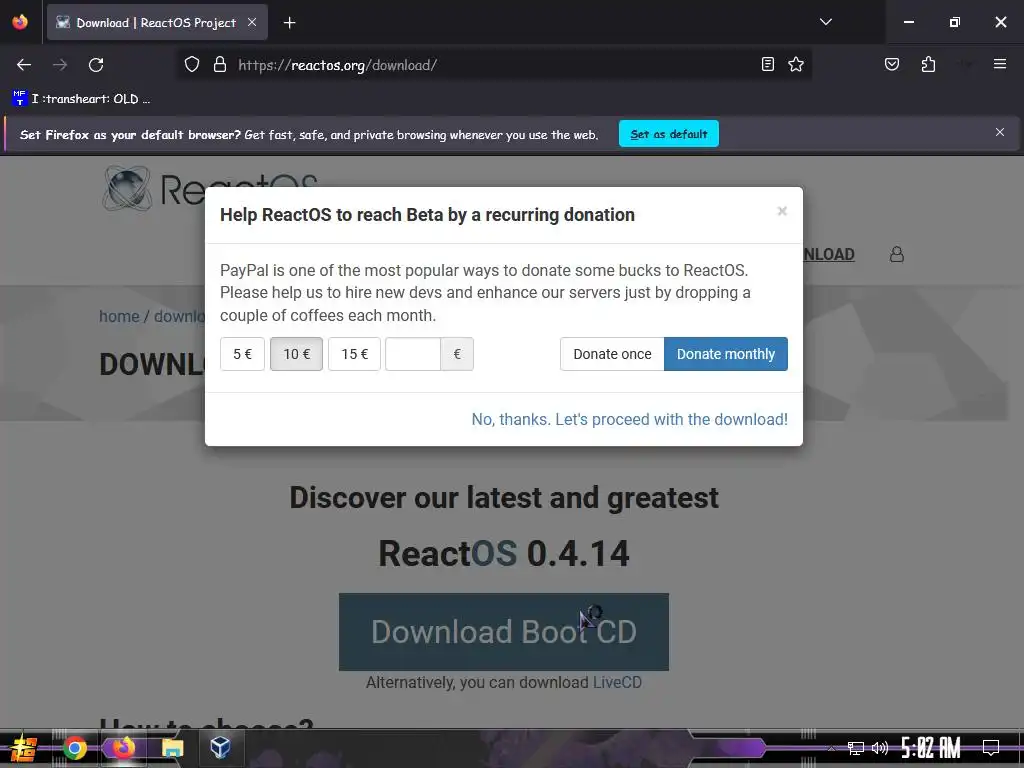Click the disabled forward arrow
Screen dimensions: 1024x768
[60, 65]
